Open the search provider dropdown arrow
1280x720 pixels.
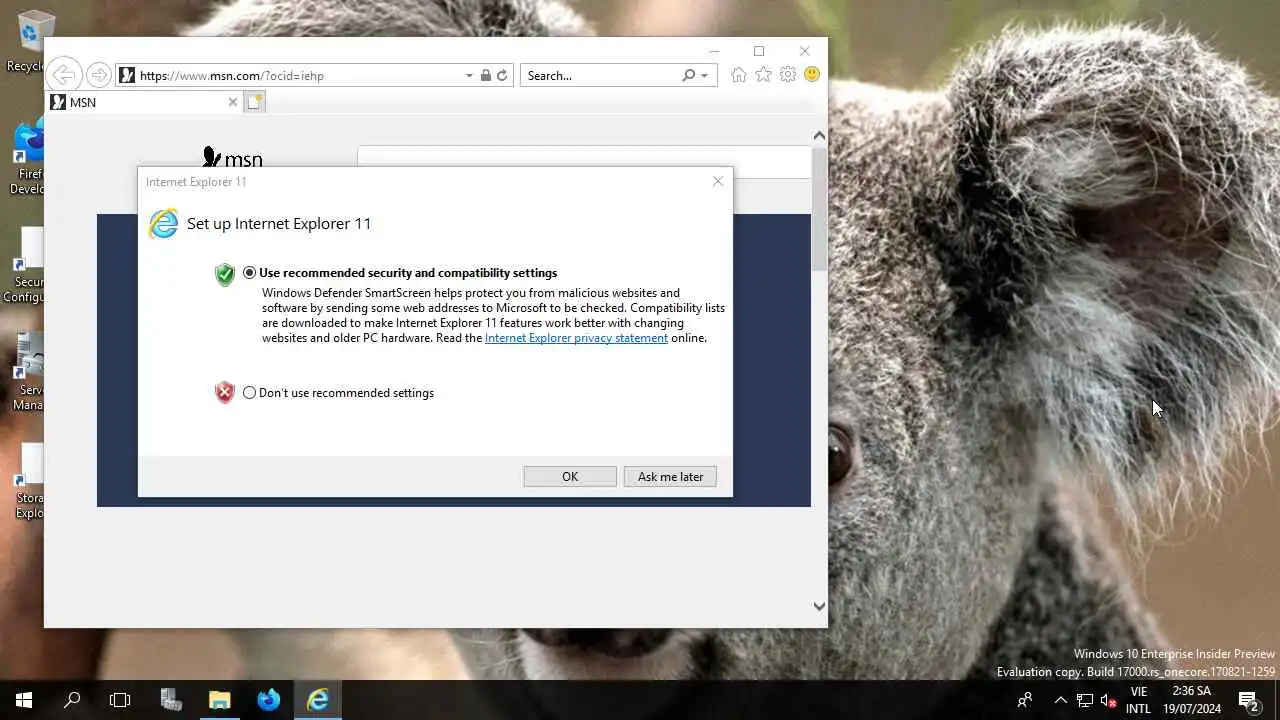704,76
